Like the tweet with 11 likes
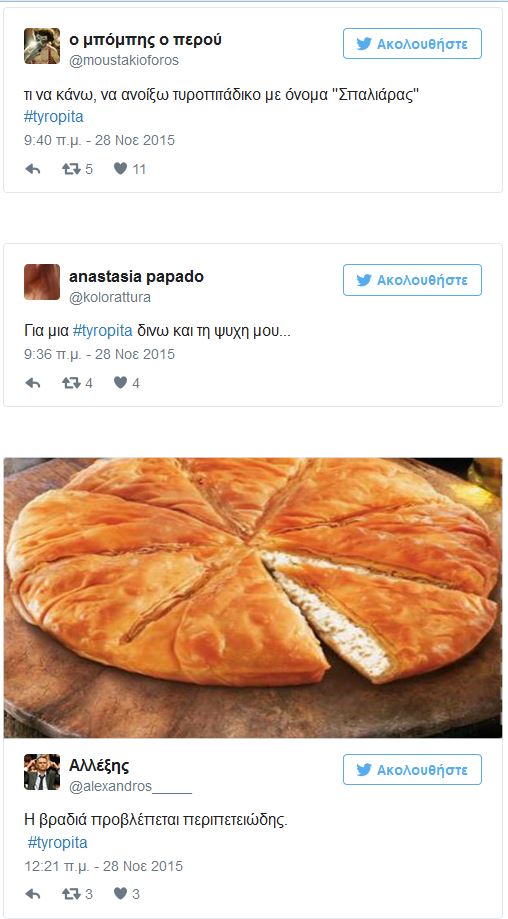The image size is (508, 919). tap(120, 169)
